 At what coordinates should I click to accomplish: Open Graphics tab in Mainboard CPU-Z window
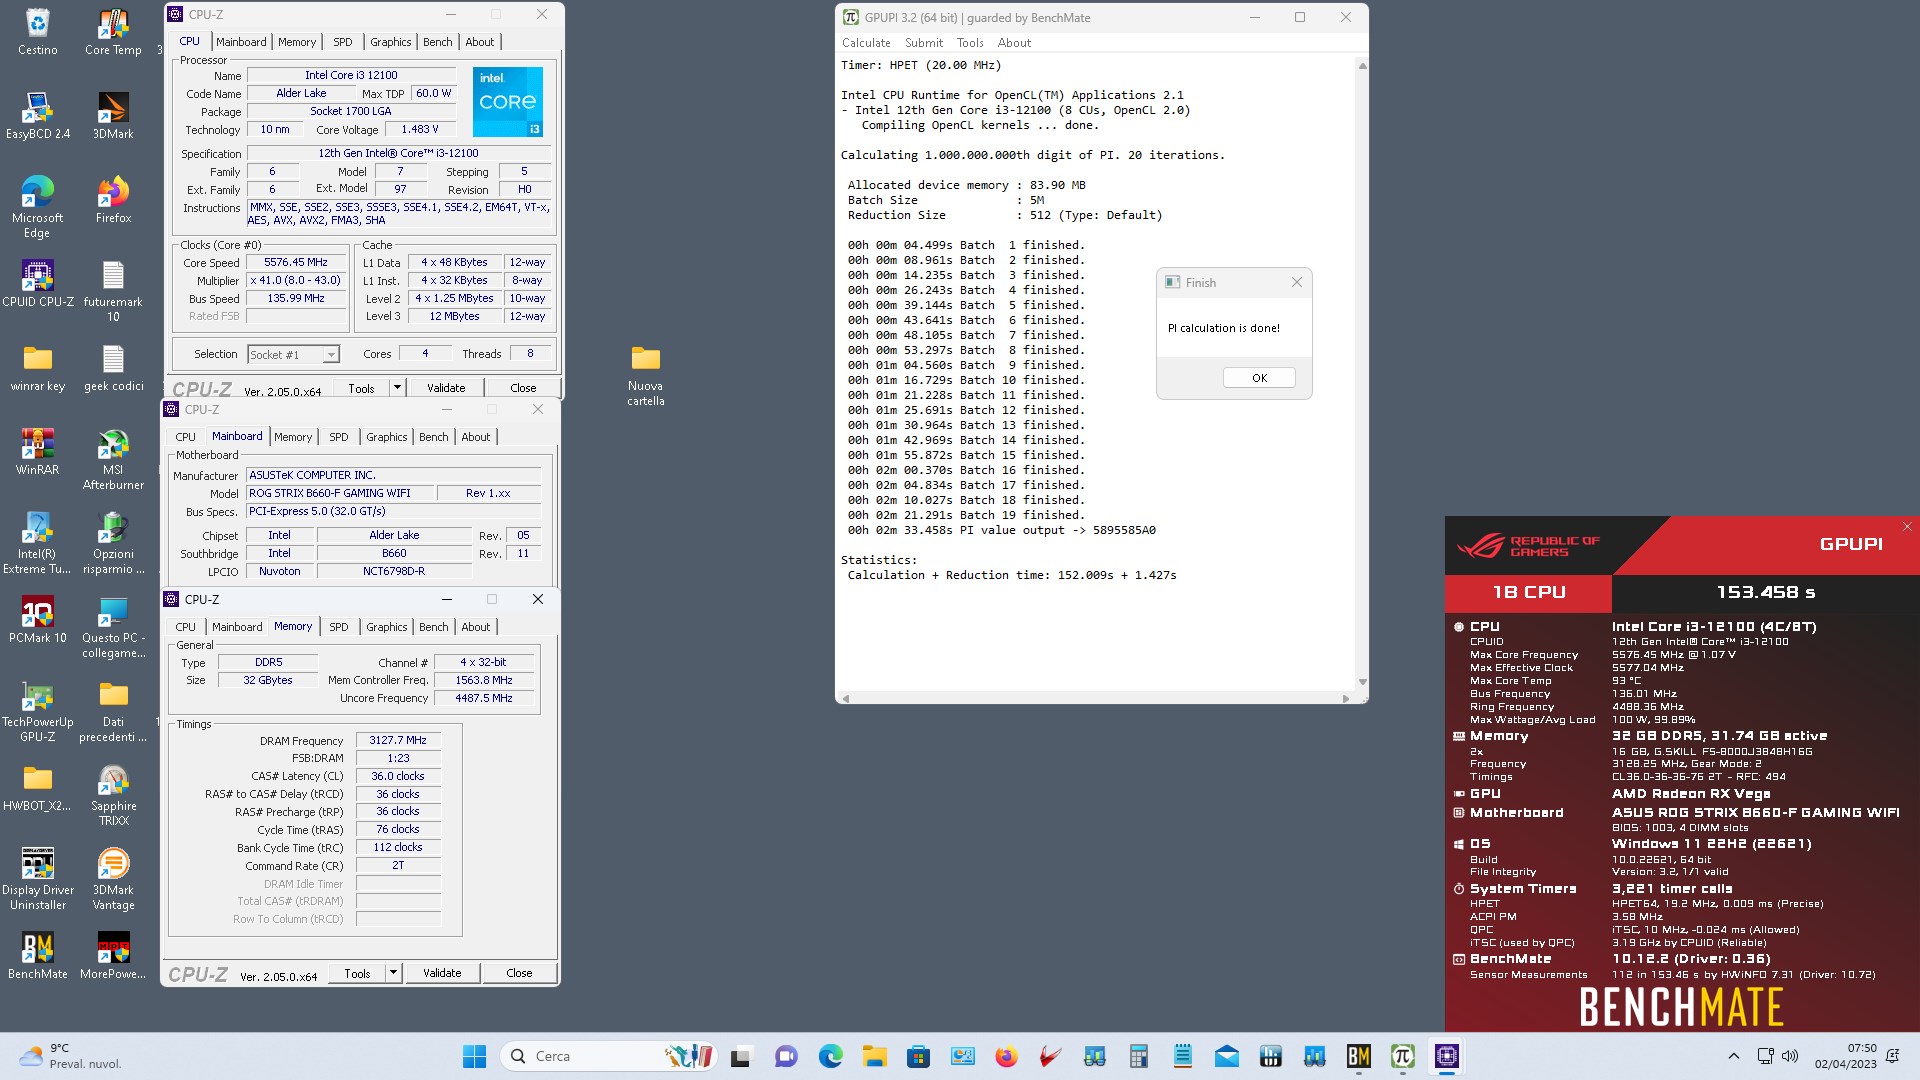386,437
